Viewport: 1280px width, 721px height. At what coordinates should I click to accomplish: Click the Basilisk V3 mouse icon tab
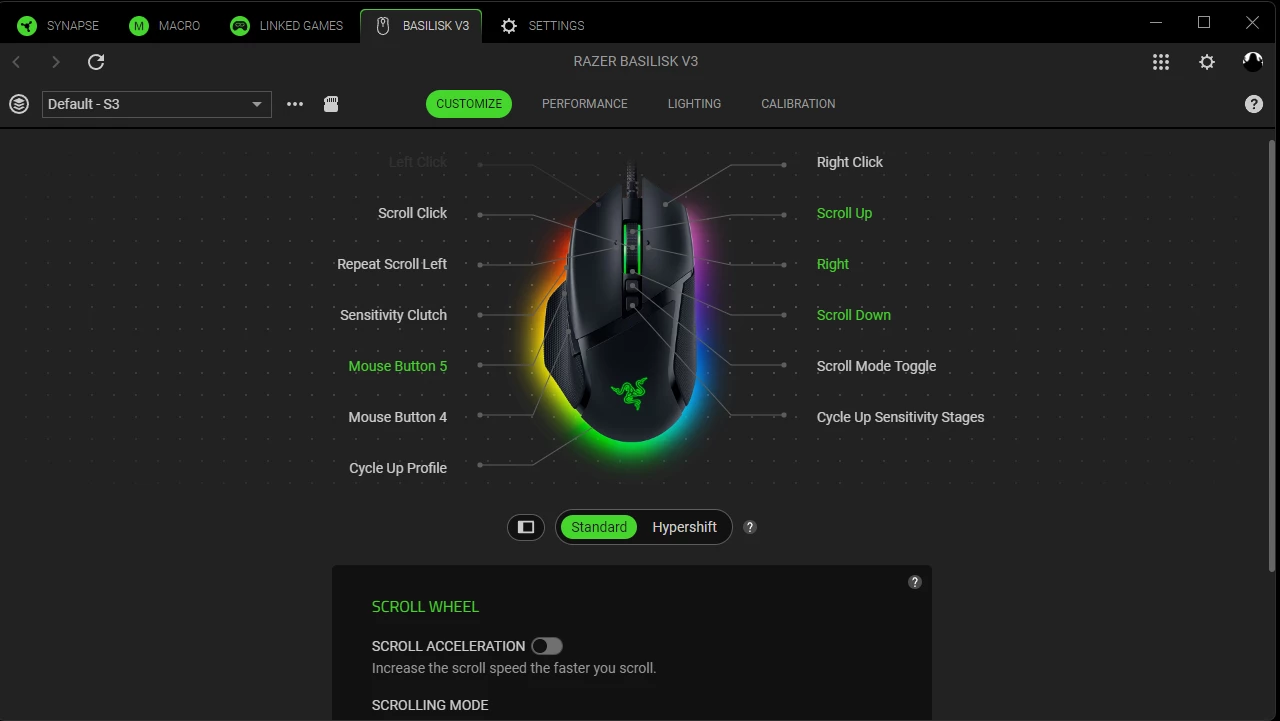coord(382,26)
